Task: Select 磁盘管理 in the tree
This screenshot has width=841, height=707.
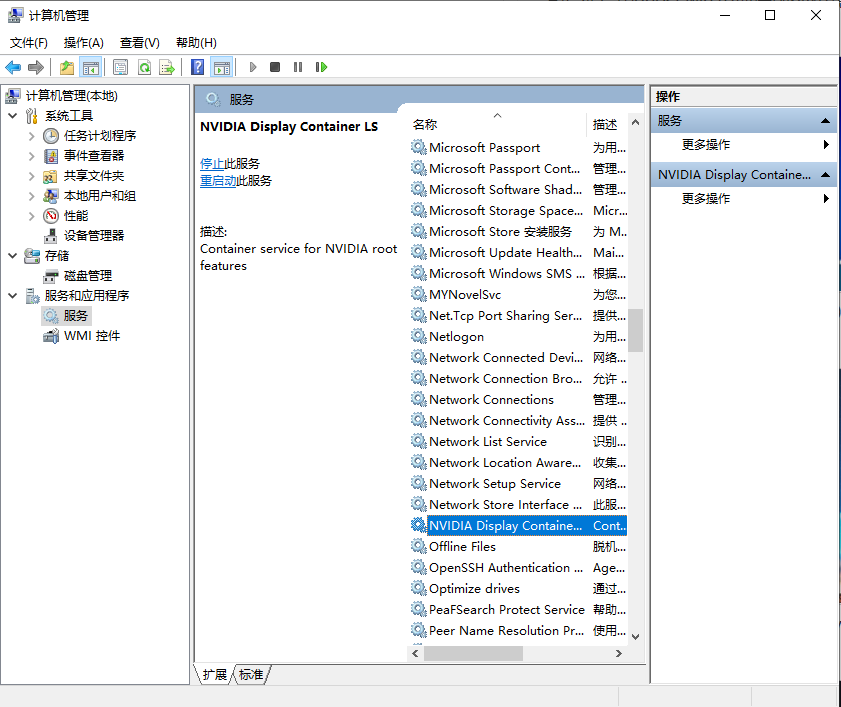Action: coord(88,275)
